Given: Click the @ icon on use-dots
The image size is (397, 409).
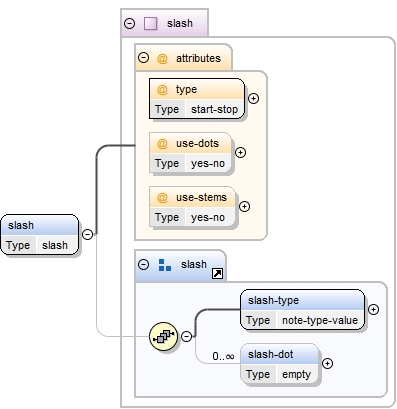Looking at the screenshot, I should point(162,144).
